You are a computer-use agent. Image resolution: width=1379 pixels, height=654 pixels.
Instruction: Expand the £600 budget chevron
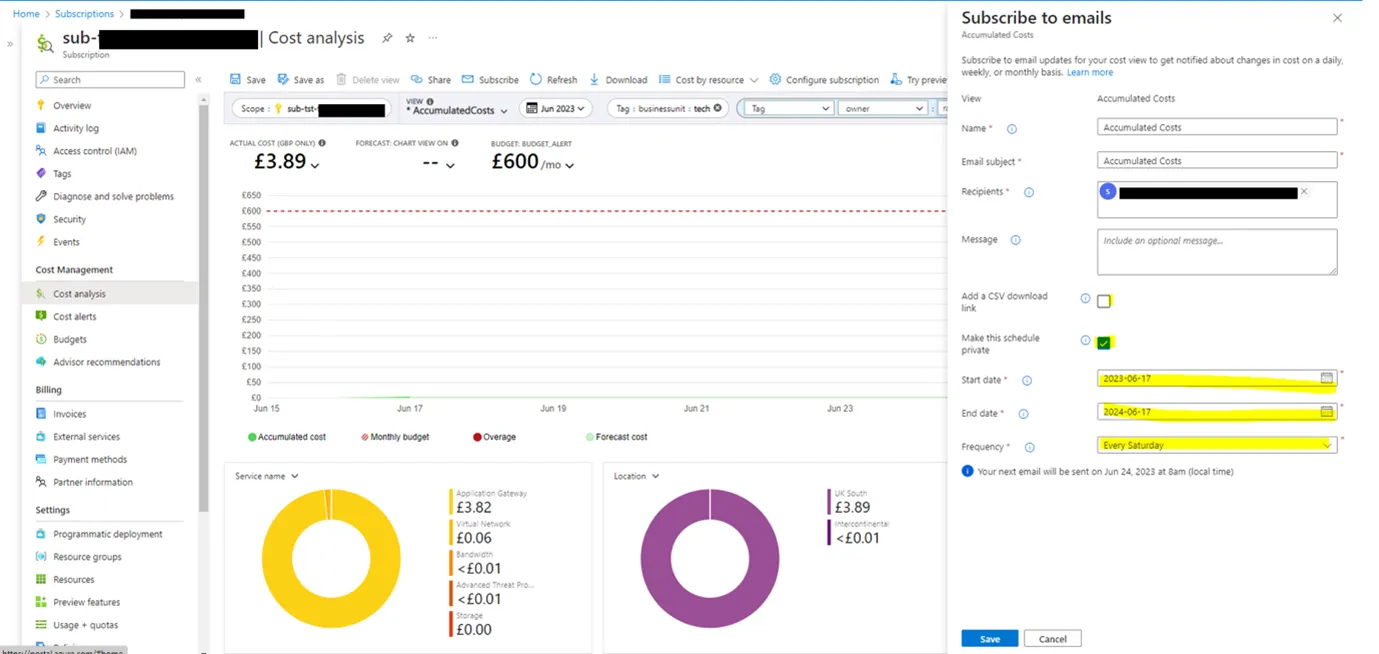pyautogui.click(x=570, y=166)
